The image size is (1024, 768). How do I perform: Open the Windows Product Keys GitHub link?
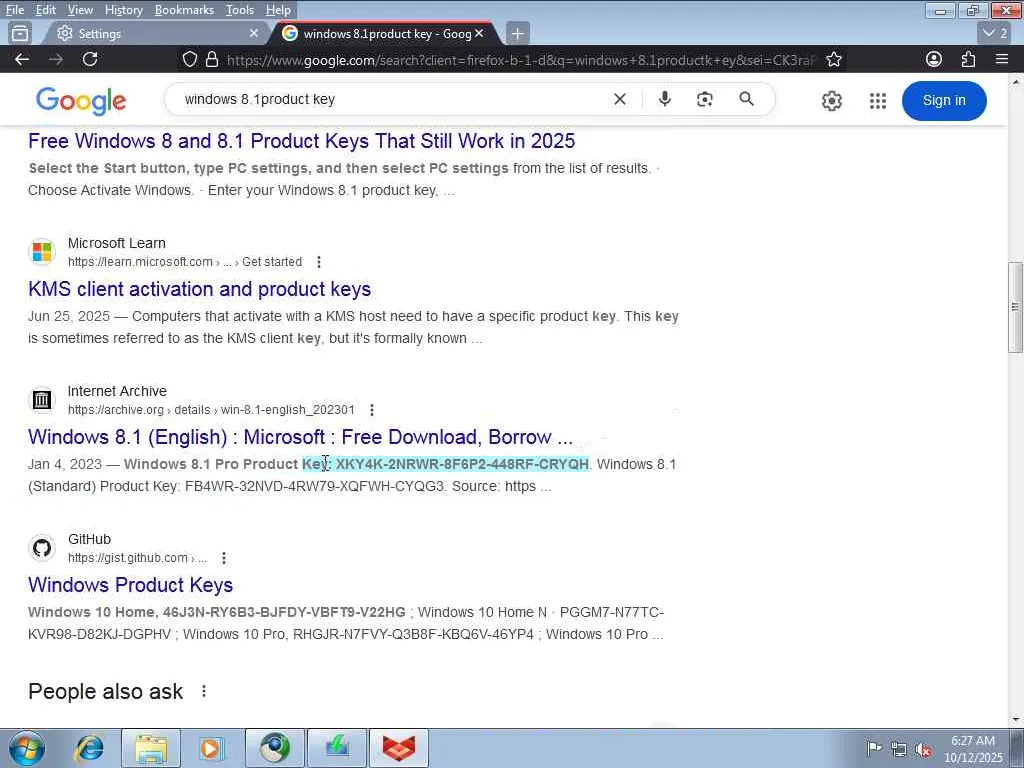(131, 585)
